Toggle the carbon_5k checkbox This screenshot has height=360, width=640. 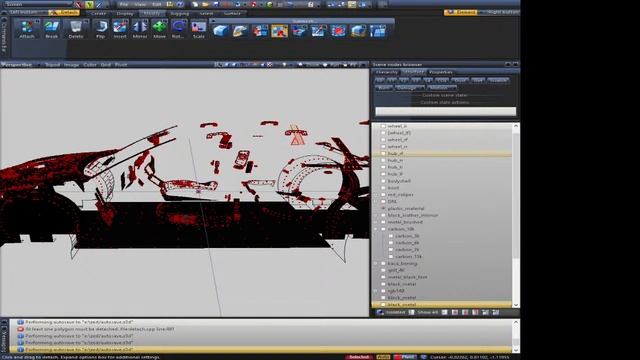(x=391, y=236)
